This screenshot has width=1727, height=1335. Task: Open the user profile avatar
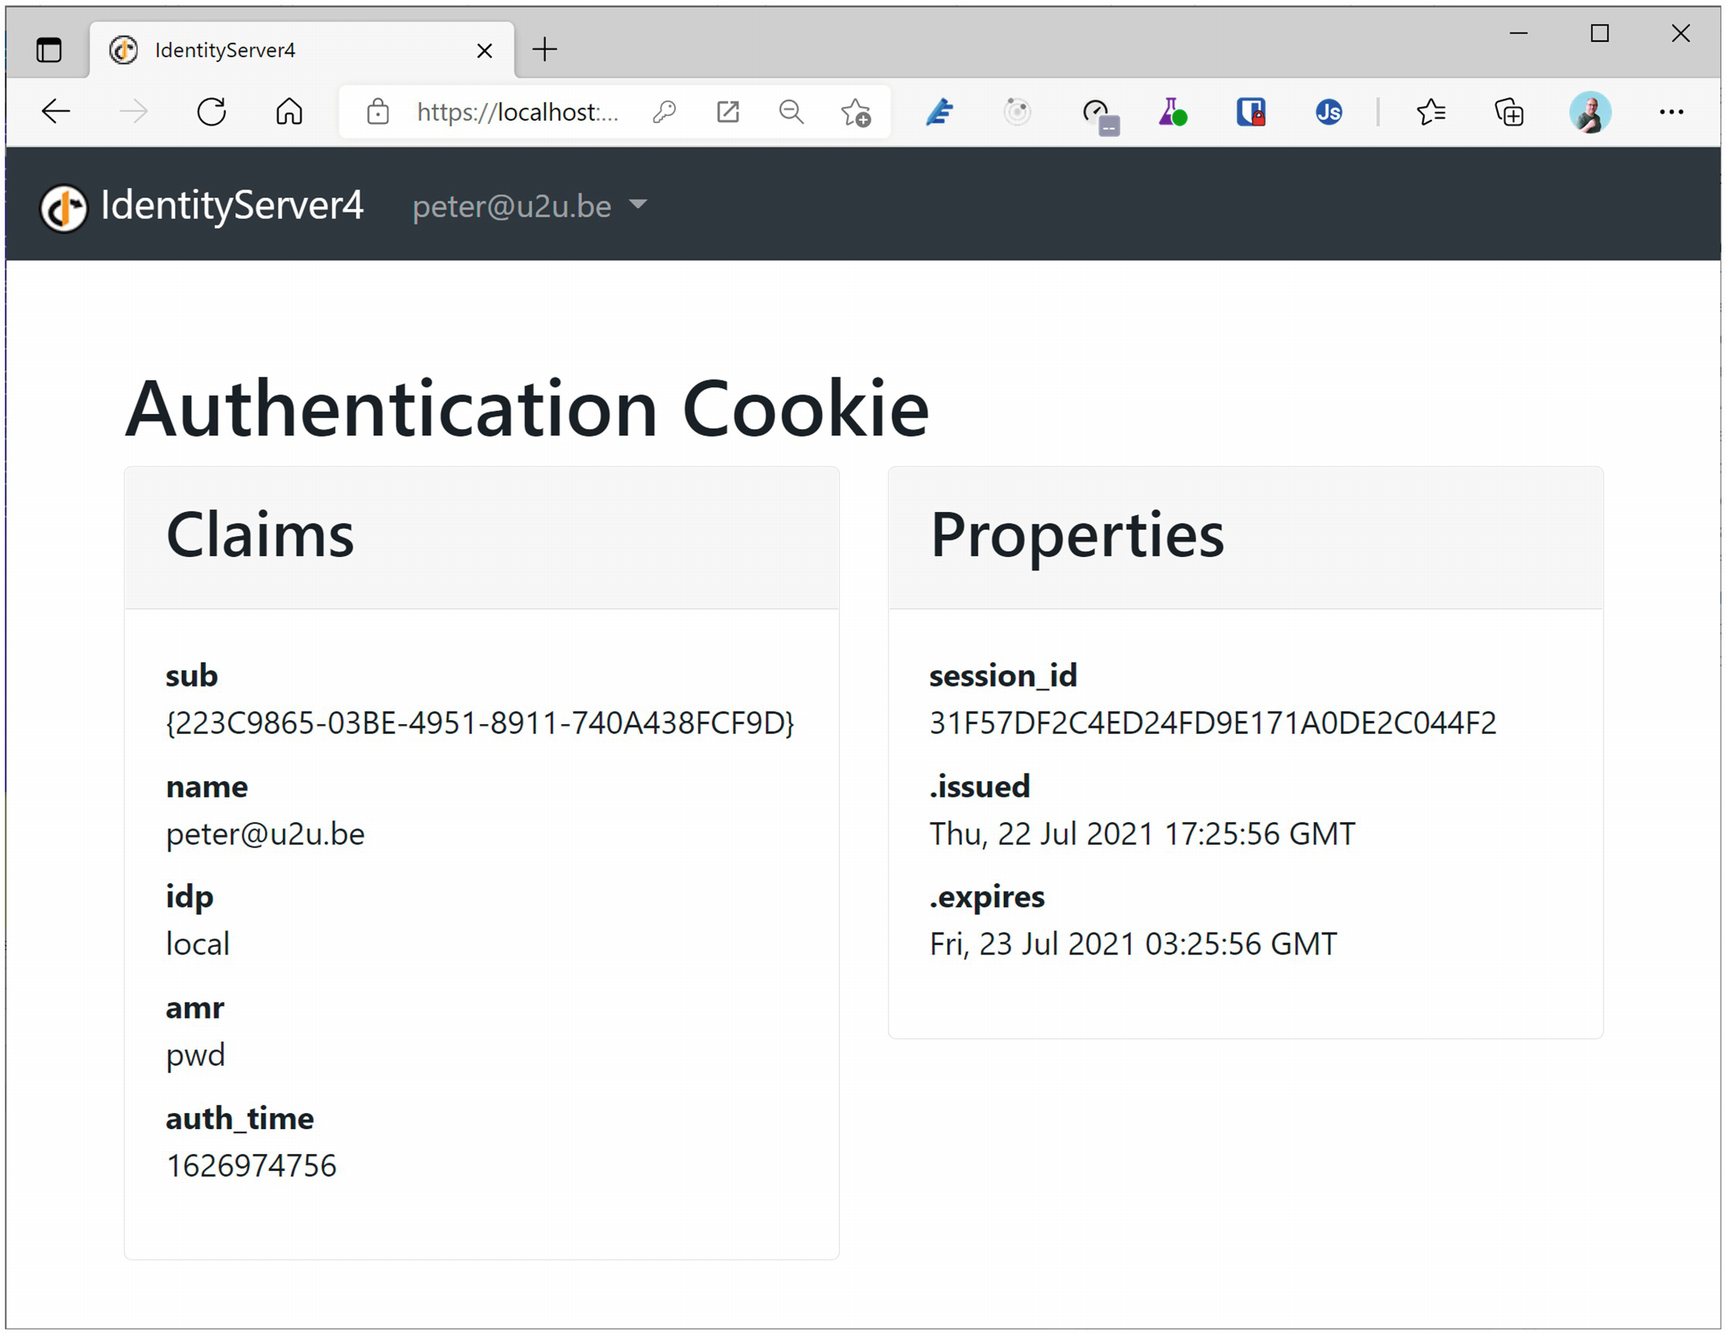click(x=1589, y=112)
